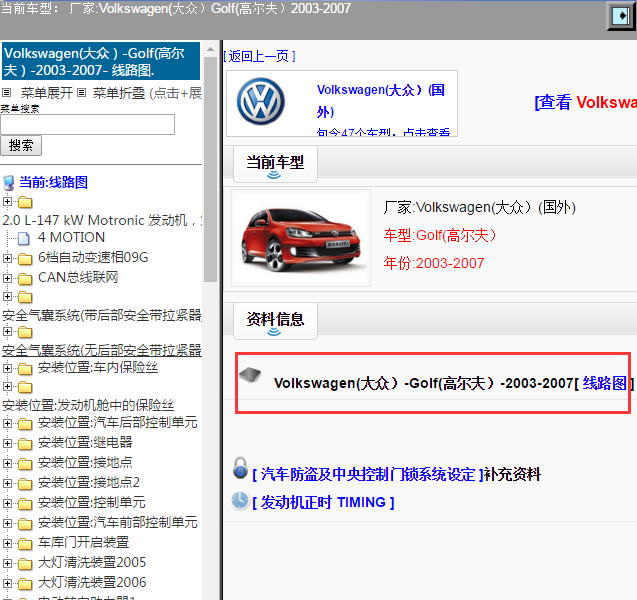Click folder icon for 大灯清洗装置2006

point(25,584)
